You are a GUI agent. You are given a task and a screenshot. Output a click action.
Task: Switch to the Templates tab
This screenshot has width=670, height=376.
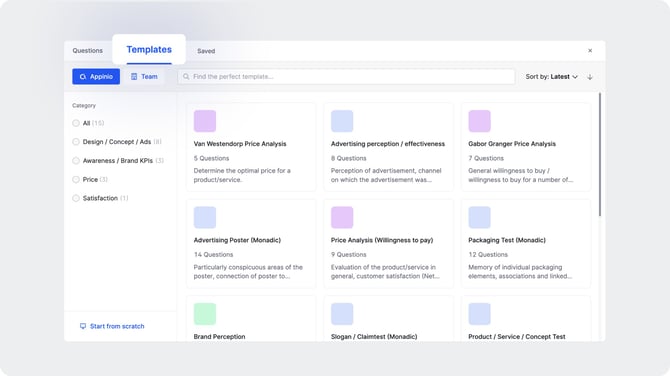pyautogui.click(x=149, y=50)
